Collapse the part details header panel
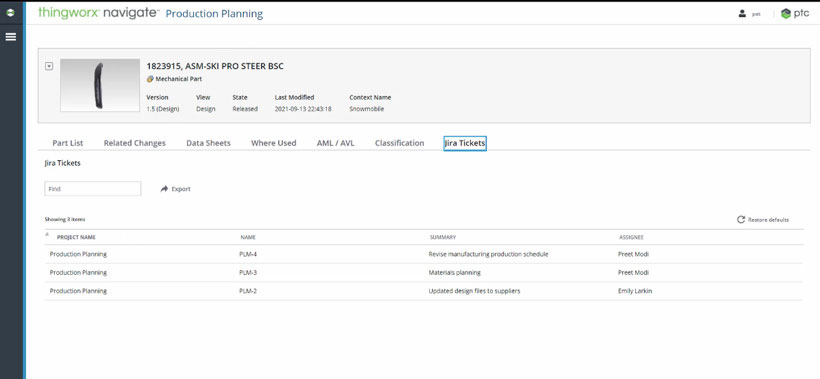Image resolution: width=820 pixels, height=379 pixels. [49, 66]
